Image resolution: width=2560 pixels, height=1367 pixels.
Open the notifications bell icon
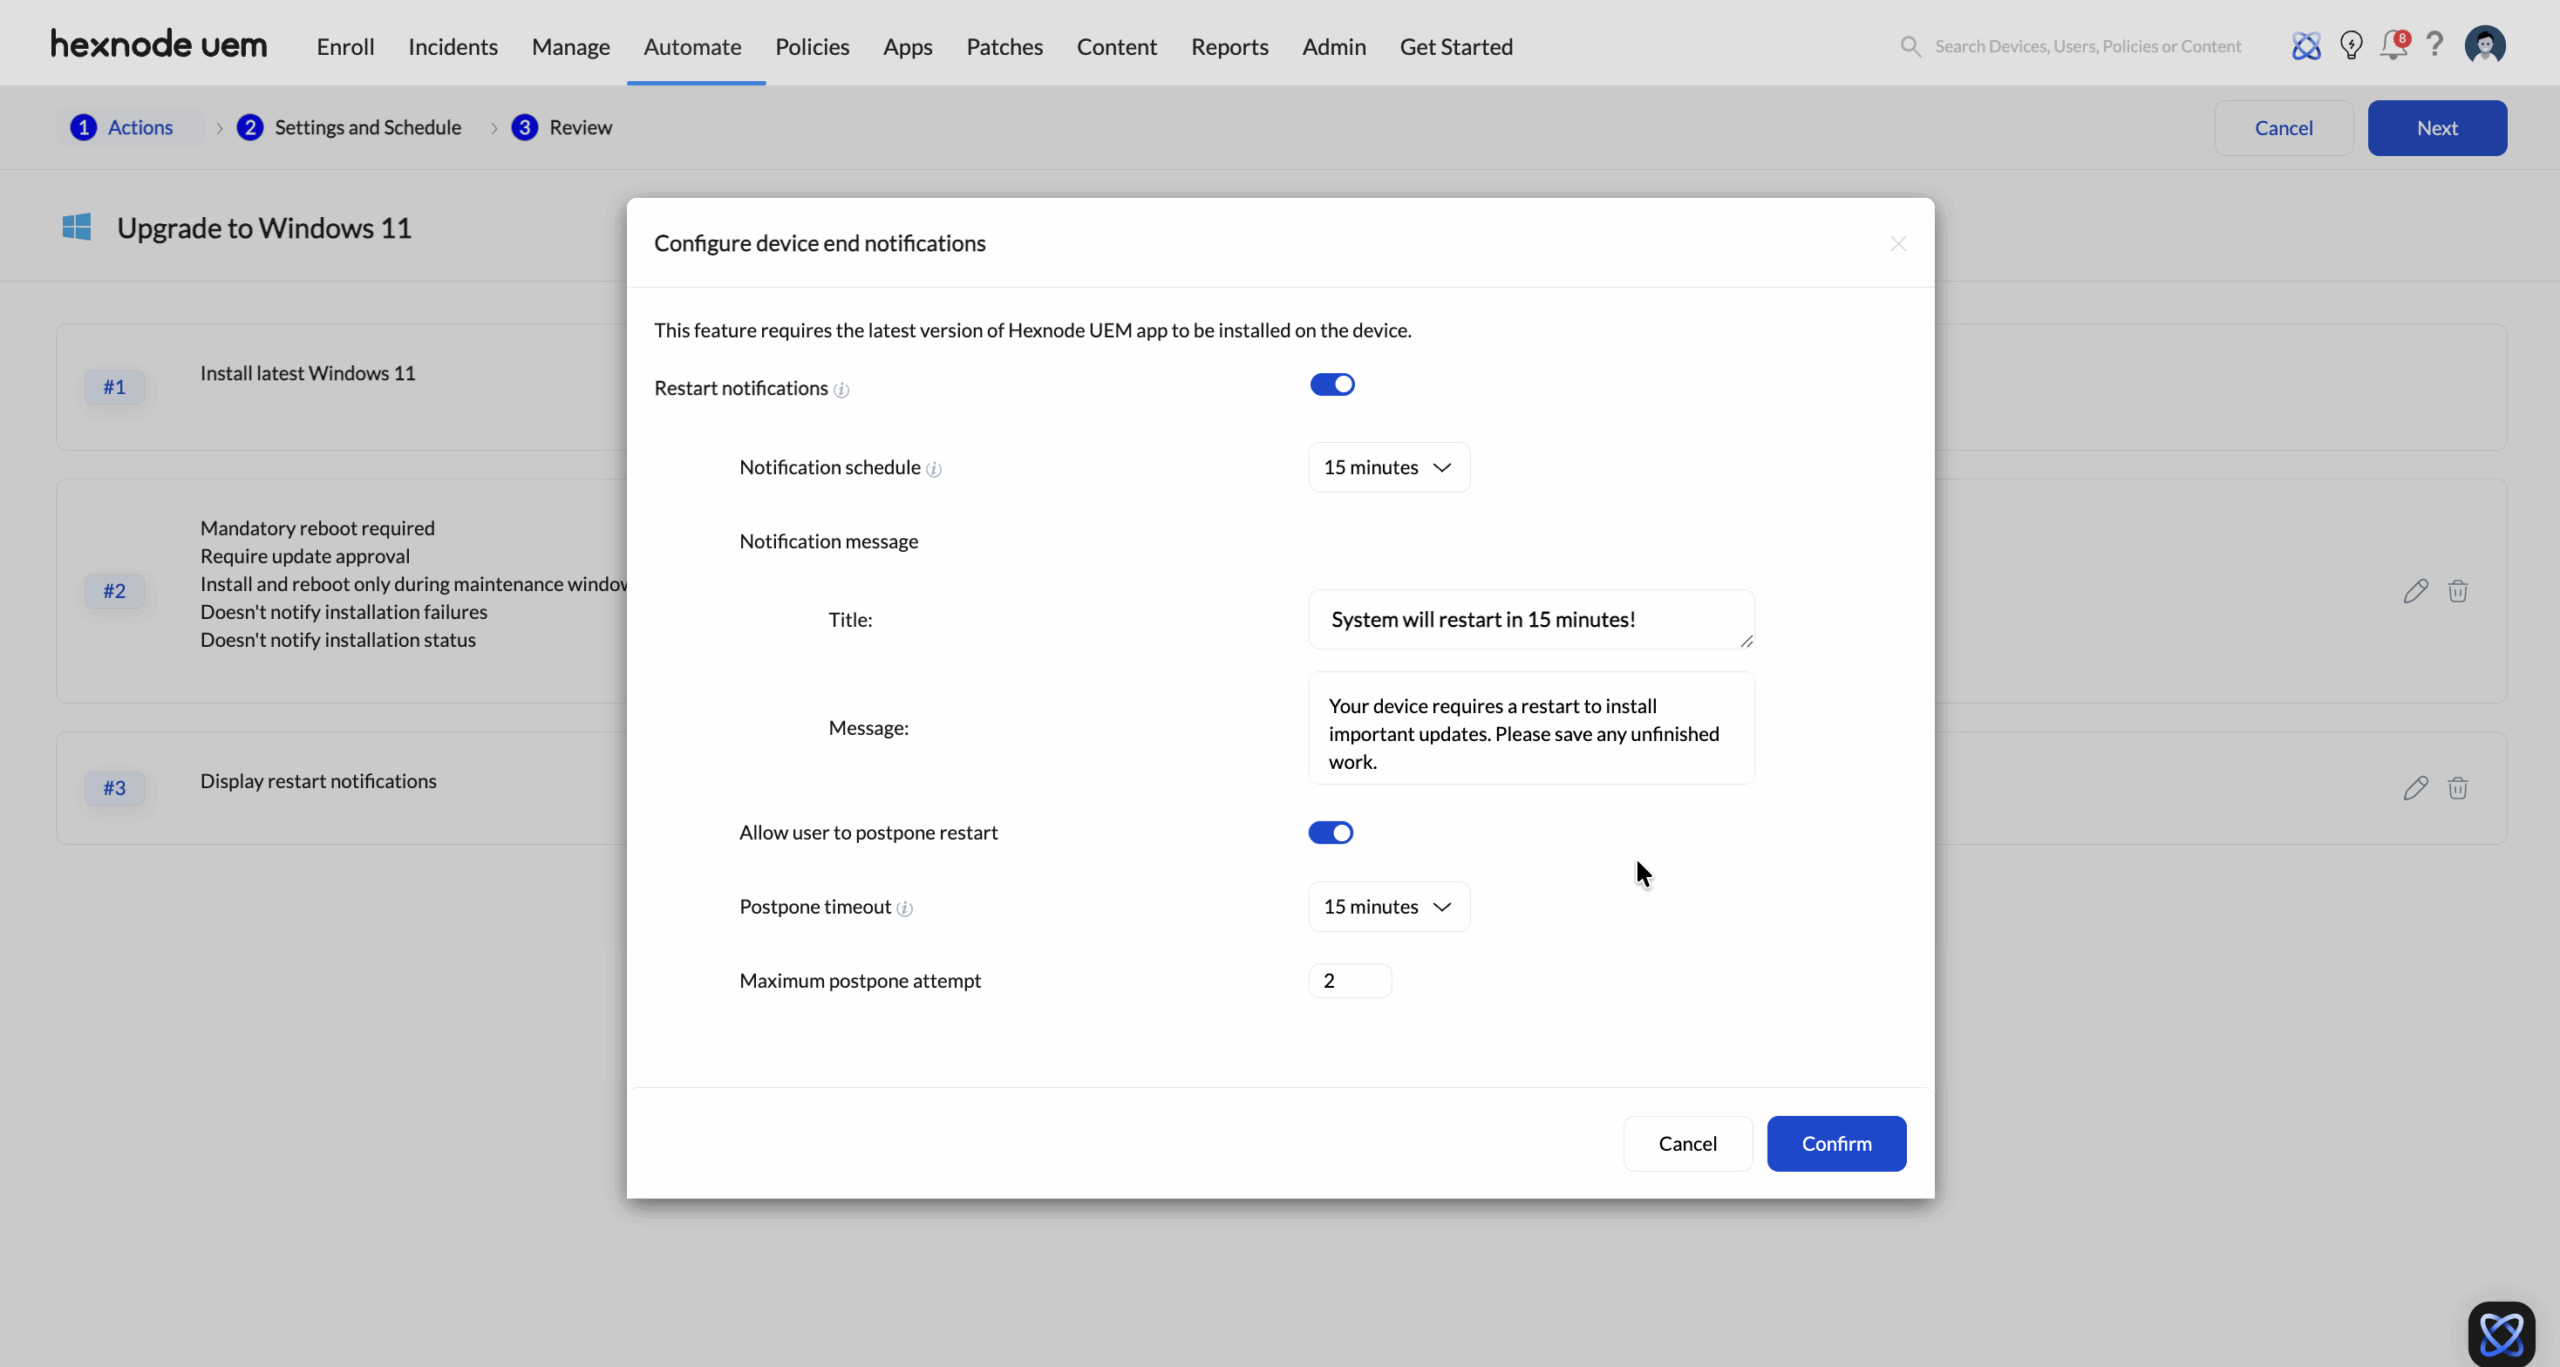(2393, 46)
